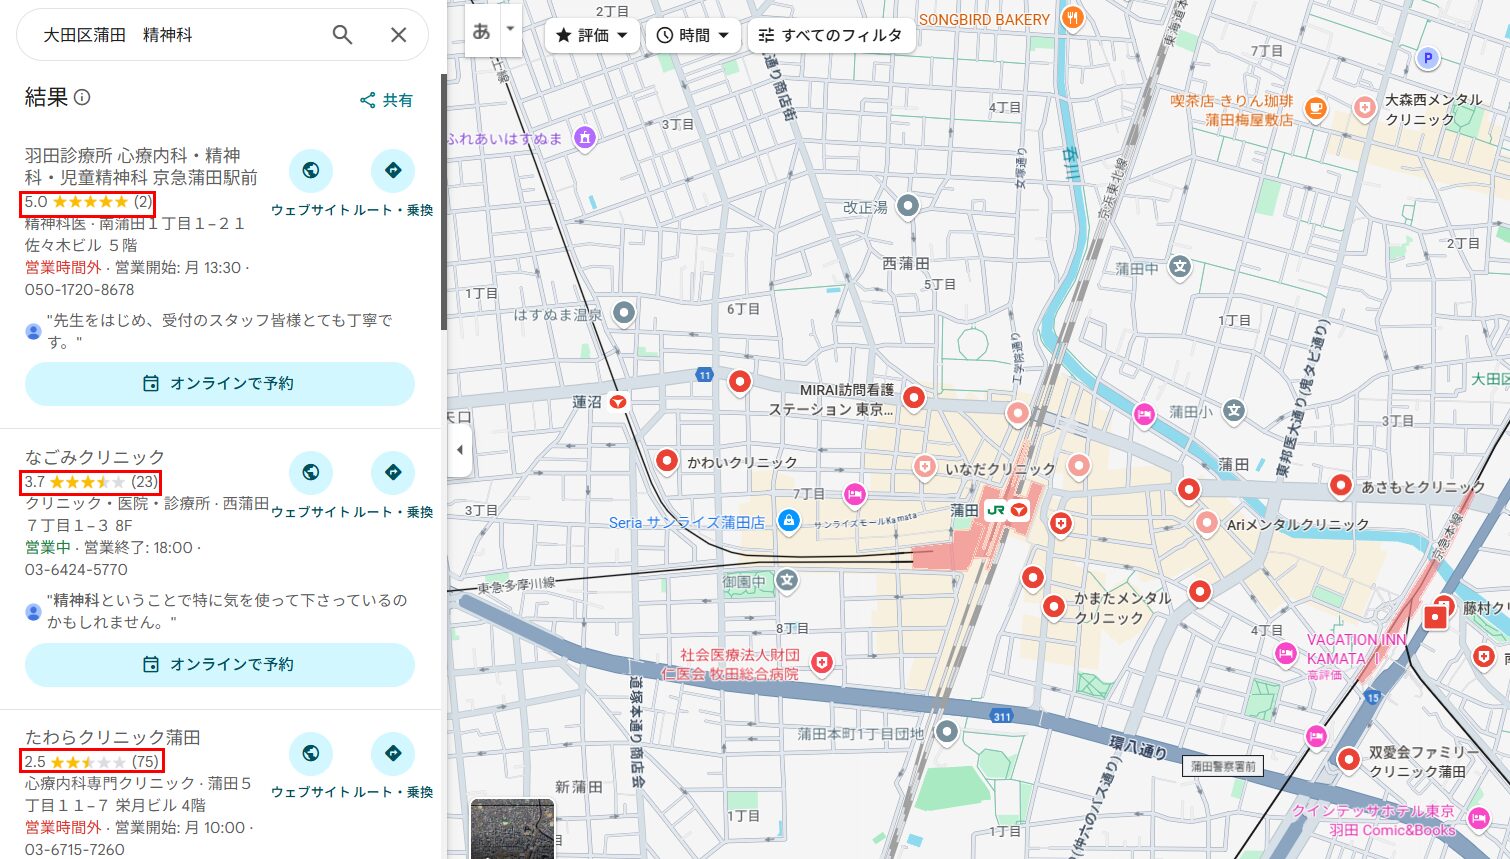Expand the あ input language dropdown arrow
Viewport: 1510px width, 859px height.
510,29
